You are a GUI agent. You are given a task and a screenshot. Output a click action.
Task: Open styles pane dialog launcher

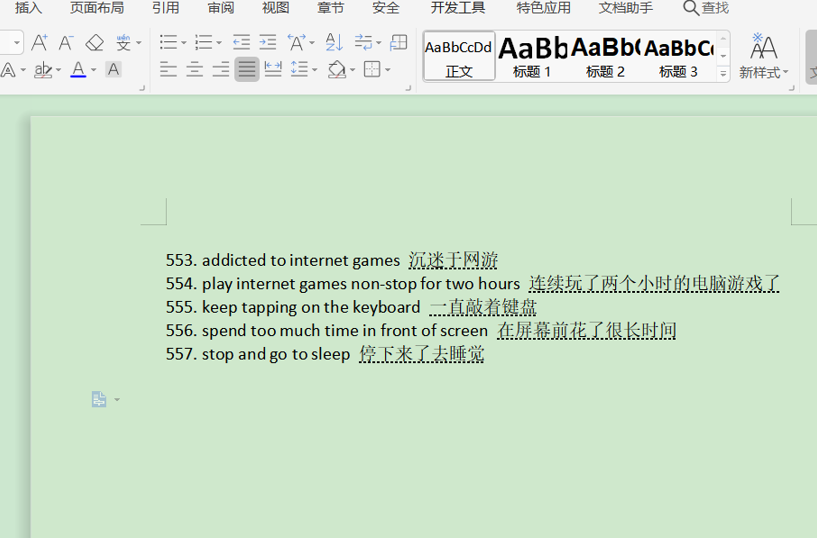coord(791,88)
